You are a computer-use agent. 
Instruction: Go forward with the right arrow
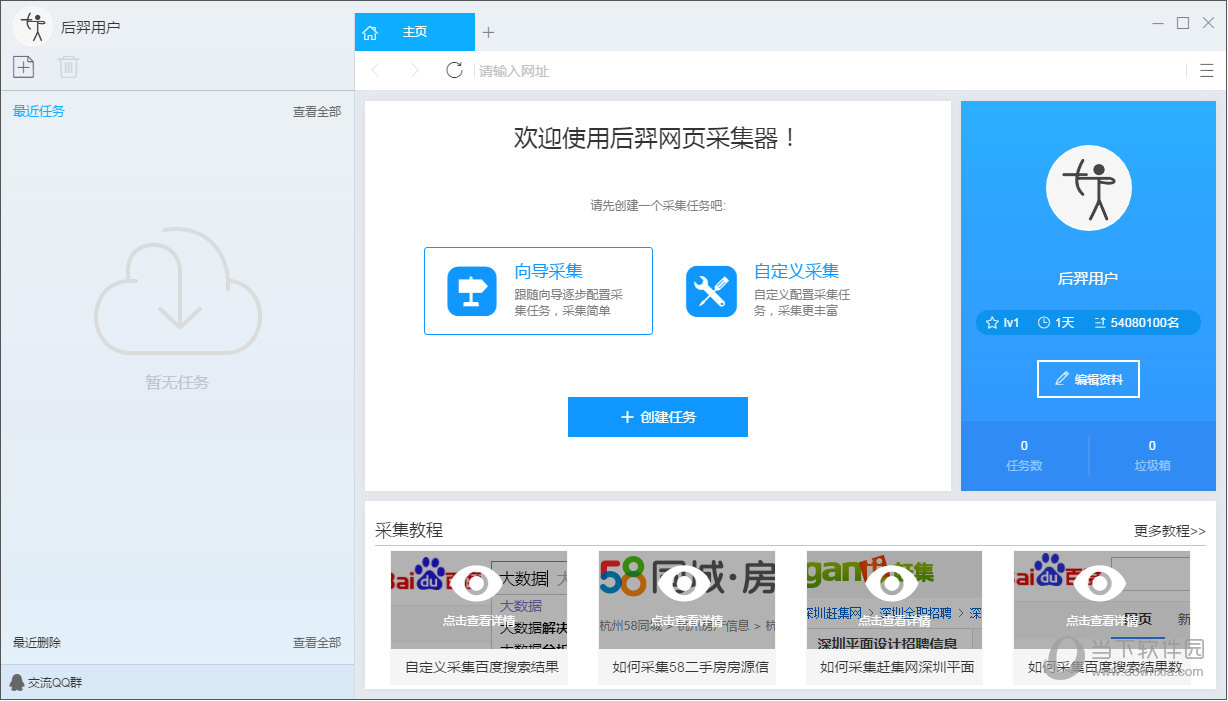(415, 70)
